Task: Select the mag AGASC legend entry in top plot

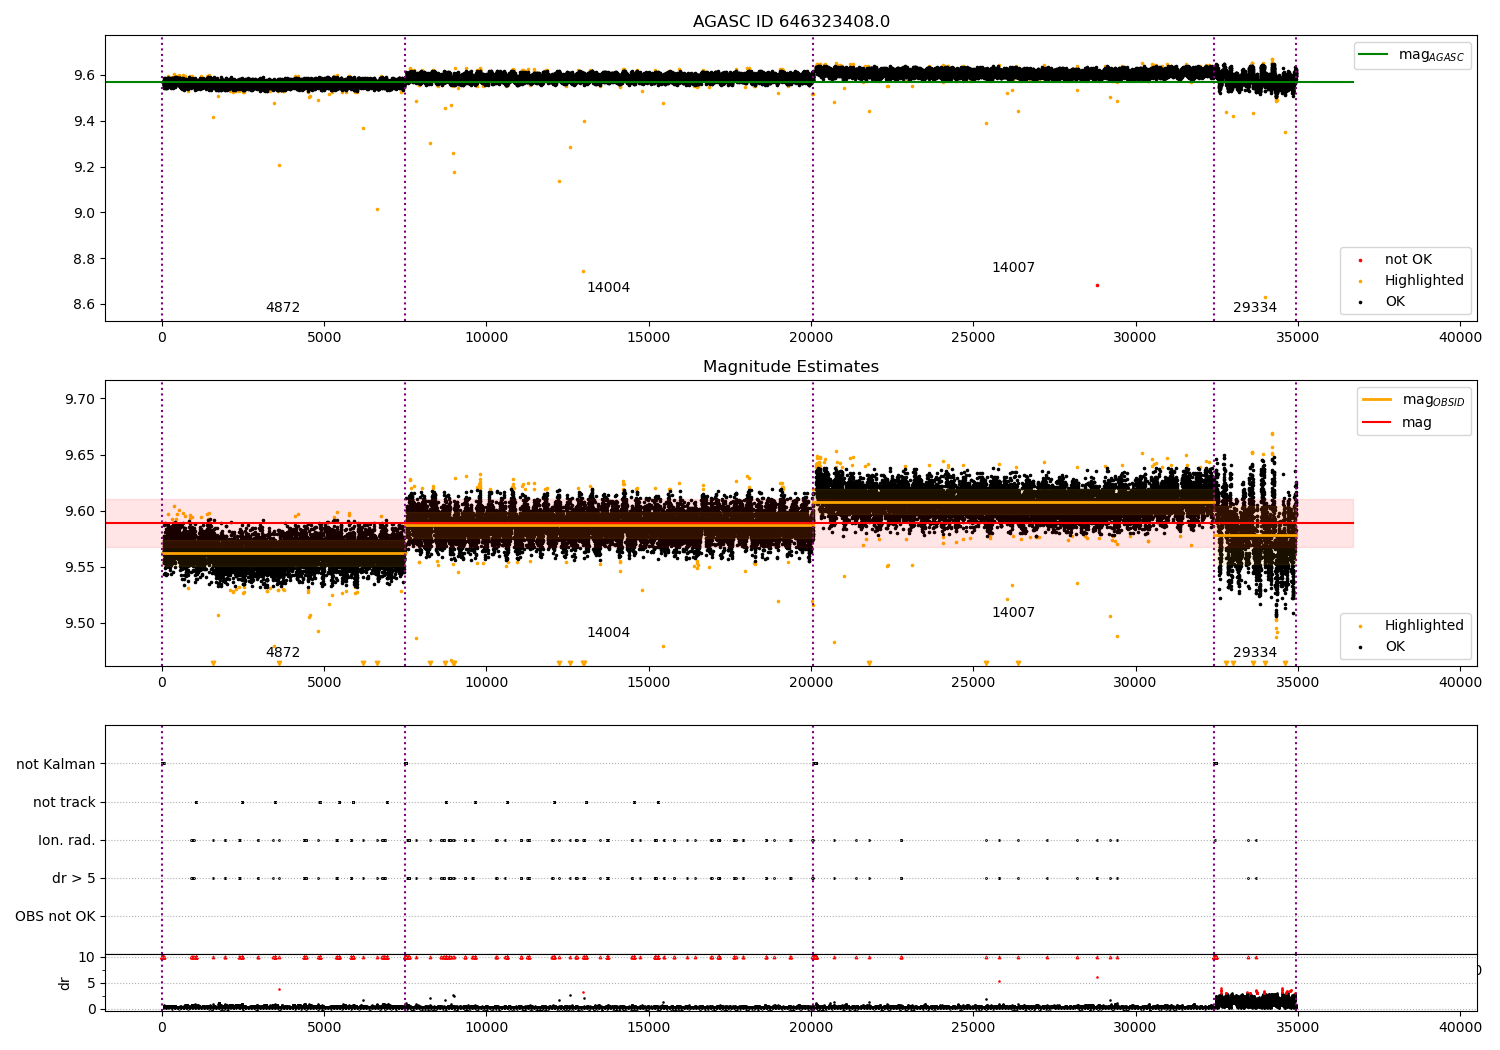Action: pos(1411,55)
